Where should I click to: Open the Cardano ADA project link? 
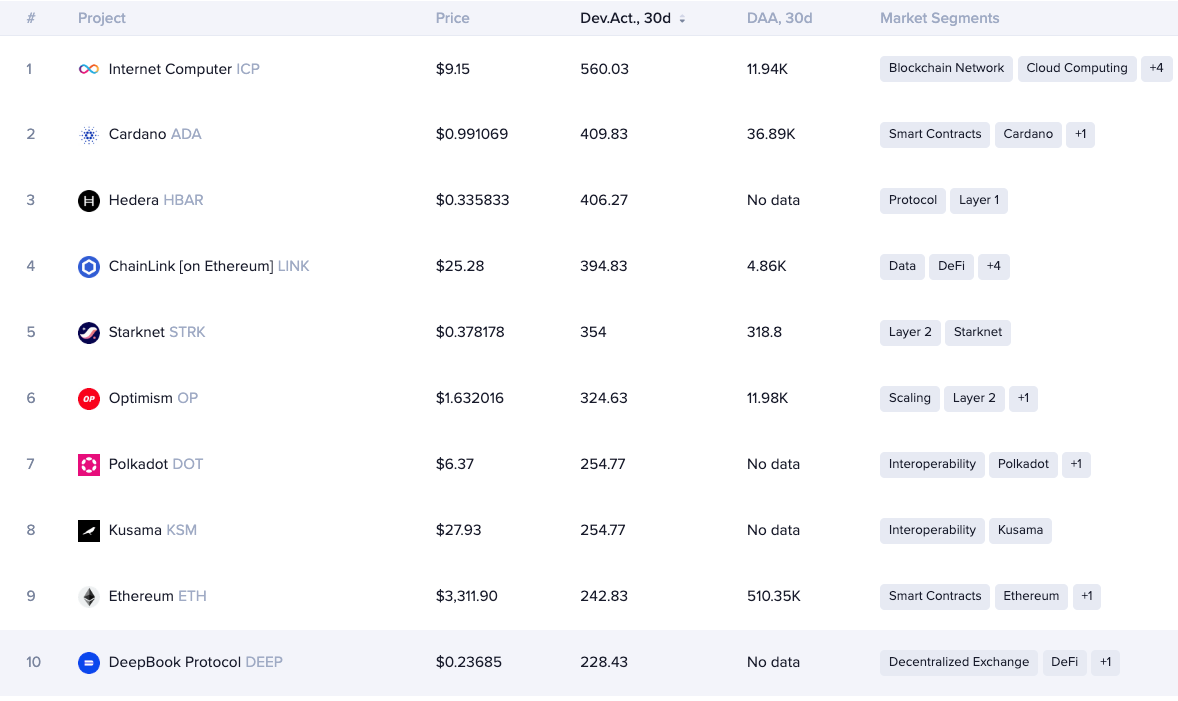click(155, 134)
